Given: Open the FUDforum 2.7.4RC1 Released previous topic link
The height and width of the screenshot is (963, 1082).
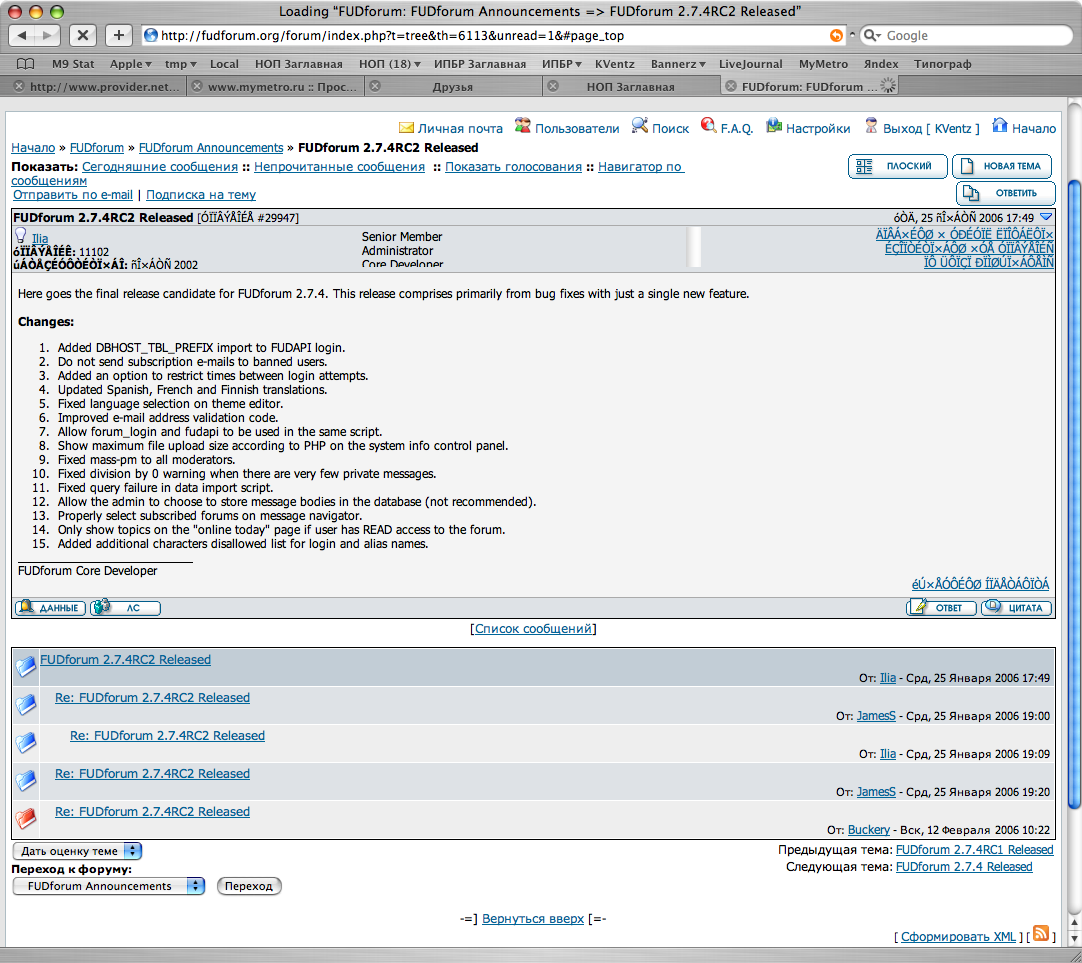Looking at the screenshot, I should coord(974,850).
